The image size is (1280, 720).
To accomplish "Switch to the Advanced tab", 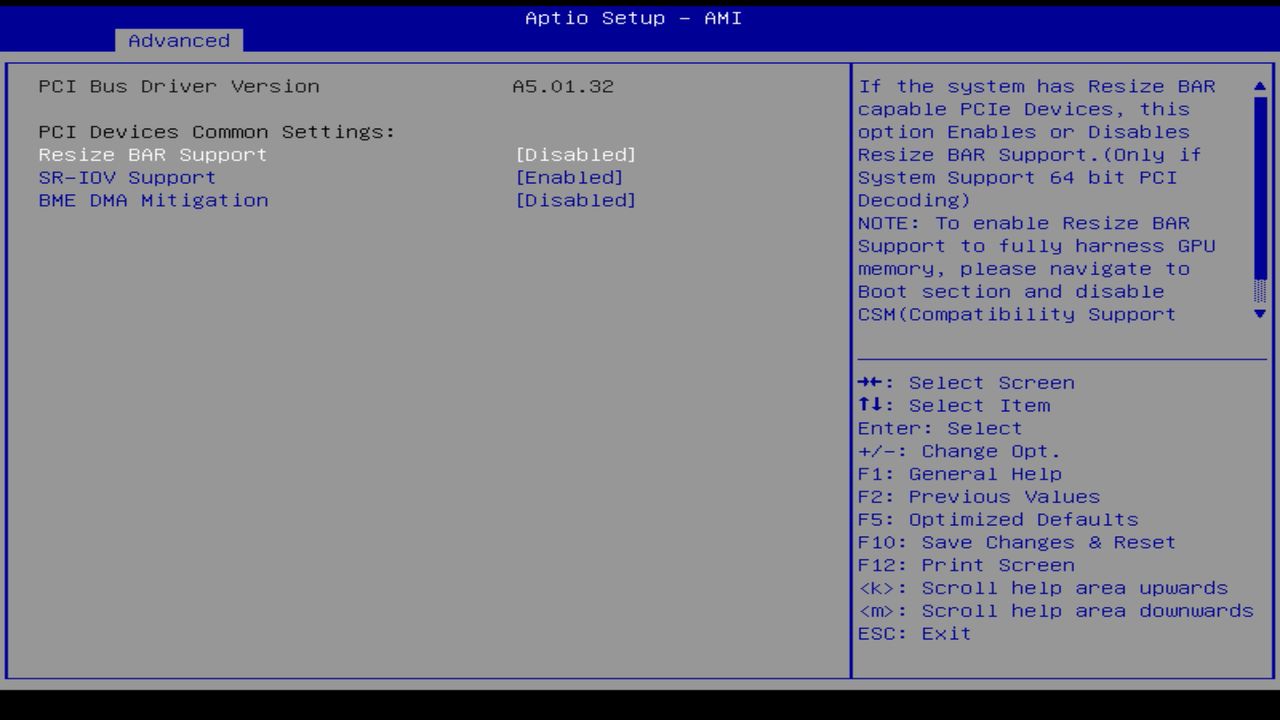I will (178, 40).
